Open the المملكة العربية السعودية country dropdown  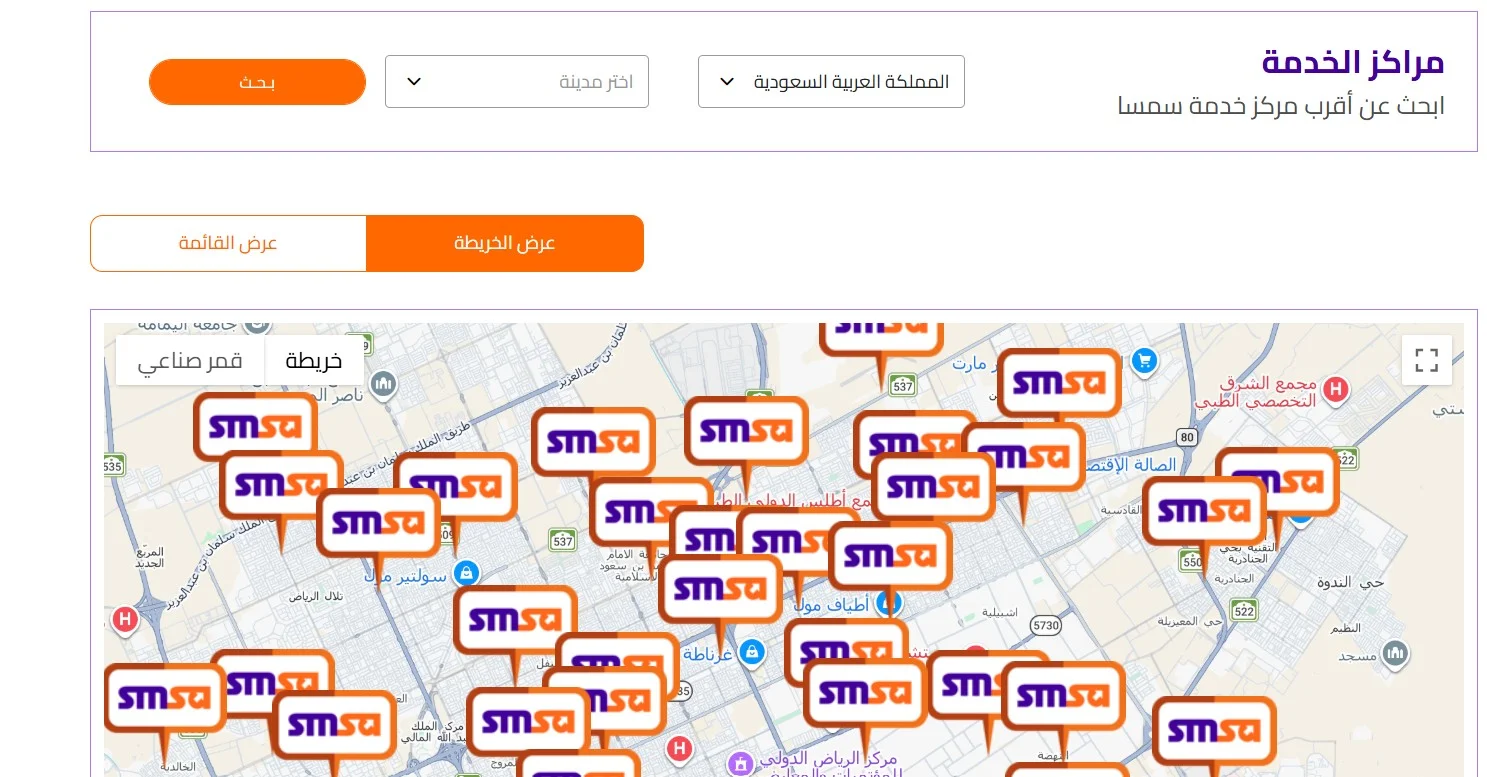(x=831, y=82)
